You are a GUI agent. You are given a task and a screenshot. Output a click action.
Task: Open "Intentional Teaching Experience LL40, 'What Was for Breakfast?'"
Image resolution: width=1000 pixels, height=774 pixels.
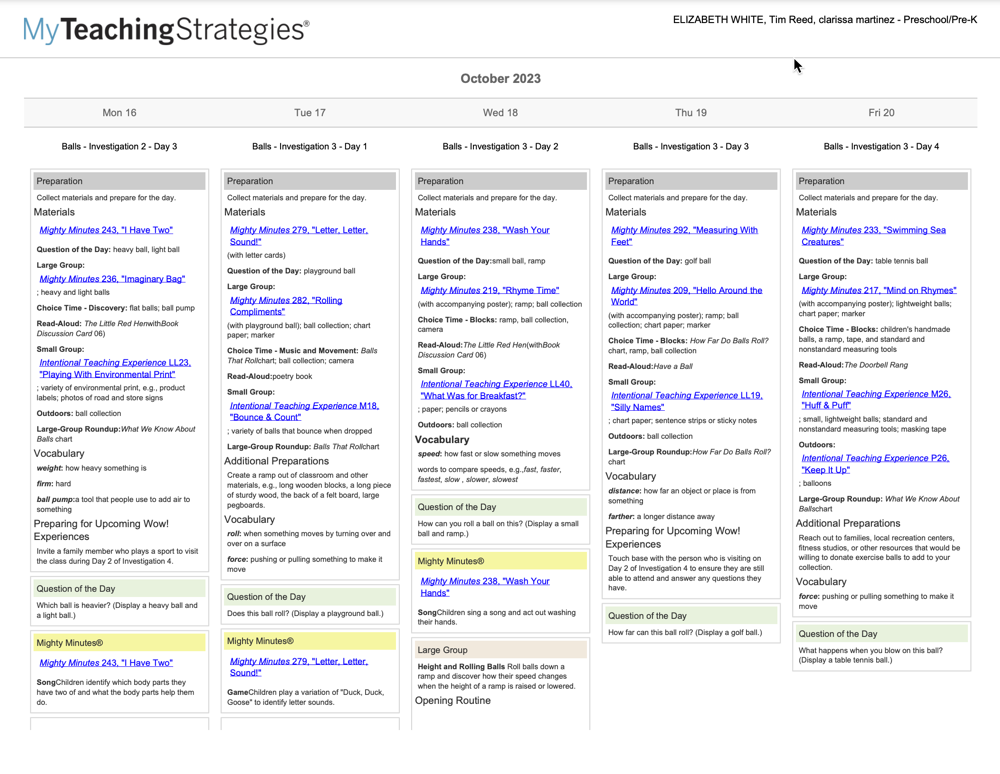coord(494,389)
